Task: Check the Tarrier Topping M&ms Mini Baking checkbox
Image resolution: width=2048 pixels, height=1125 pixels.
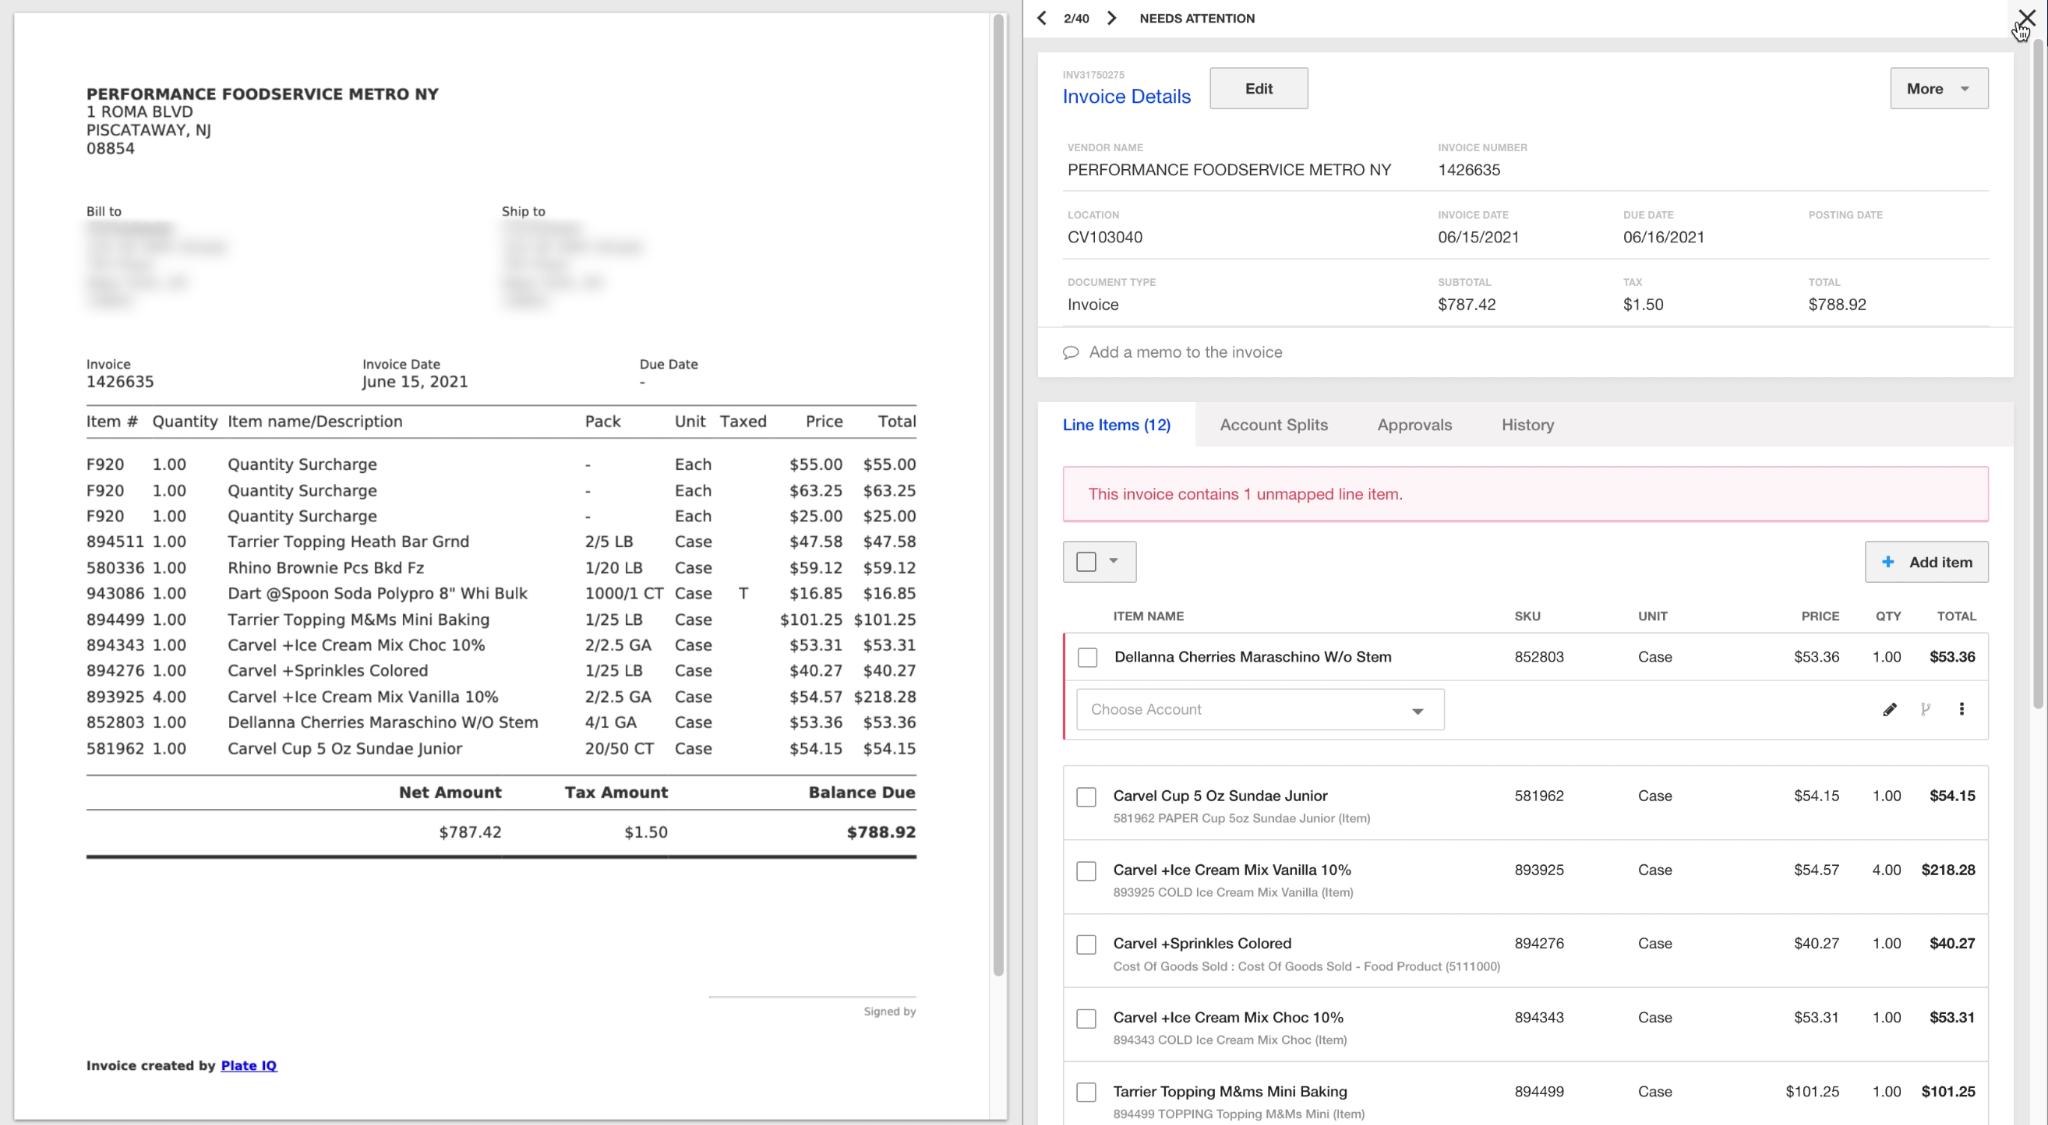Action: [x=1086, y=1092]
